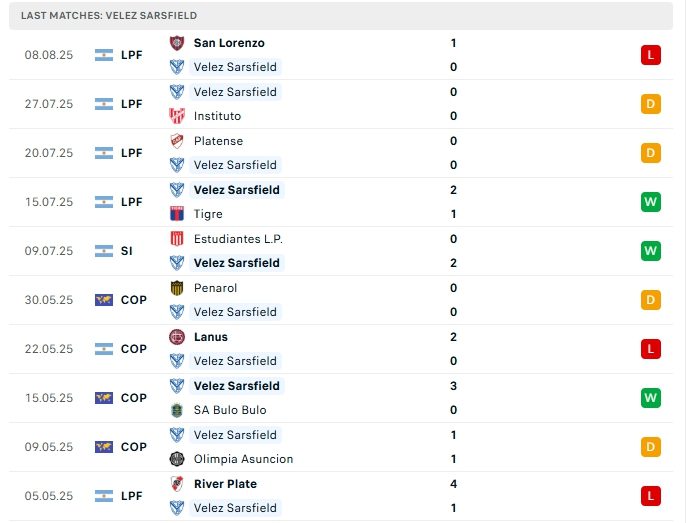Click the Last Matches: Velez Sarsfield header
This screenshot has height=523, width=686.
[109, 16]
